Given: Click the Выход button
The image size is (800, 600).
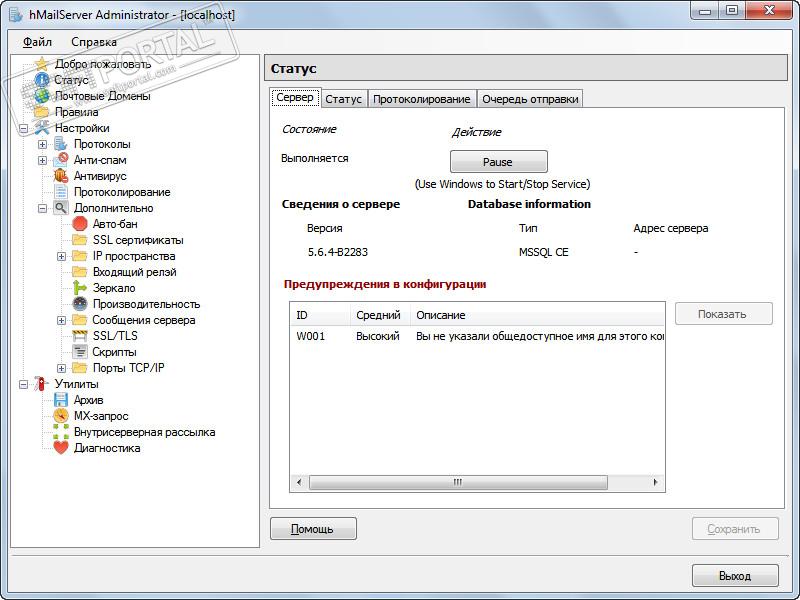Looking at the screenshot, I should (735, 576).
